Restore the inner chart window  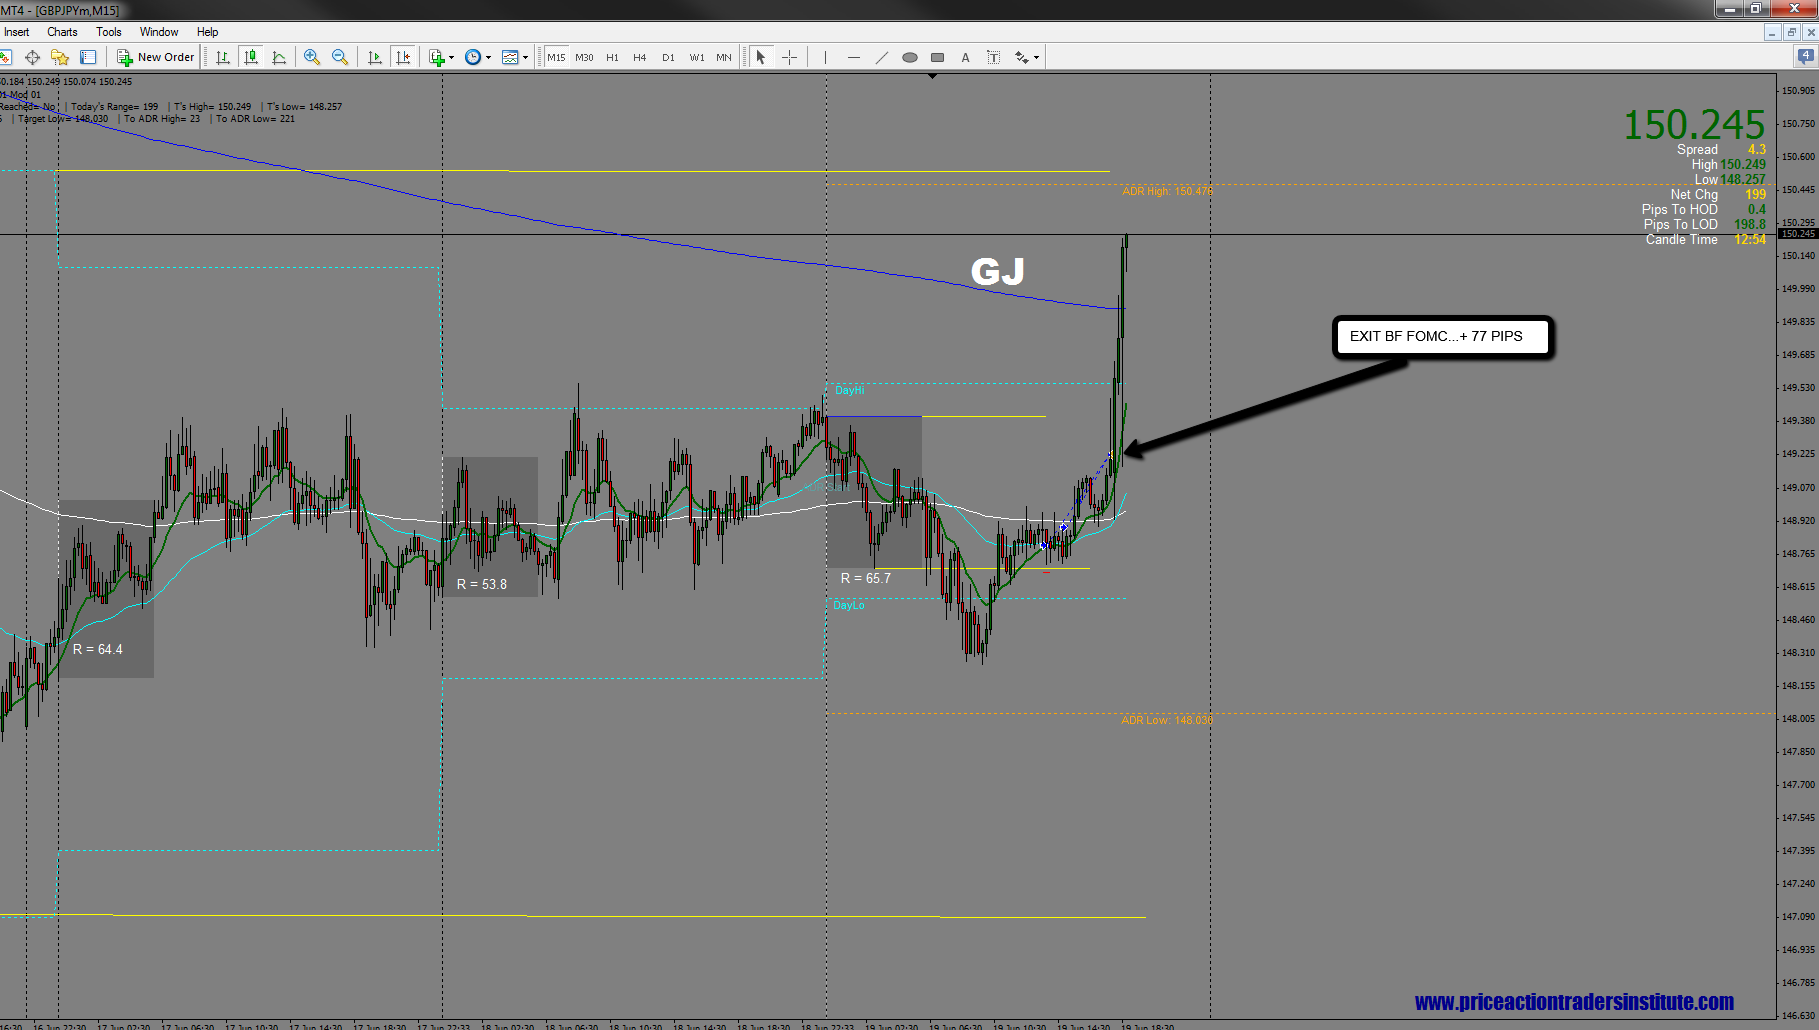point(1791,32)
